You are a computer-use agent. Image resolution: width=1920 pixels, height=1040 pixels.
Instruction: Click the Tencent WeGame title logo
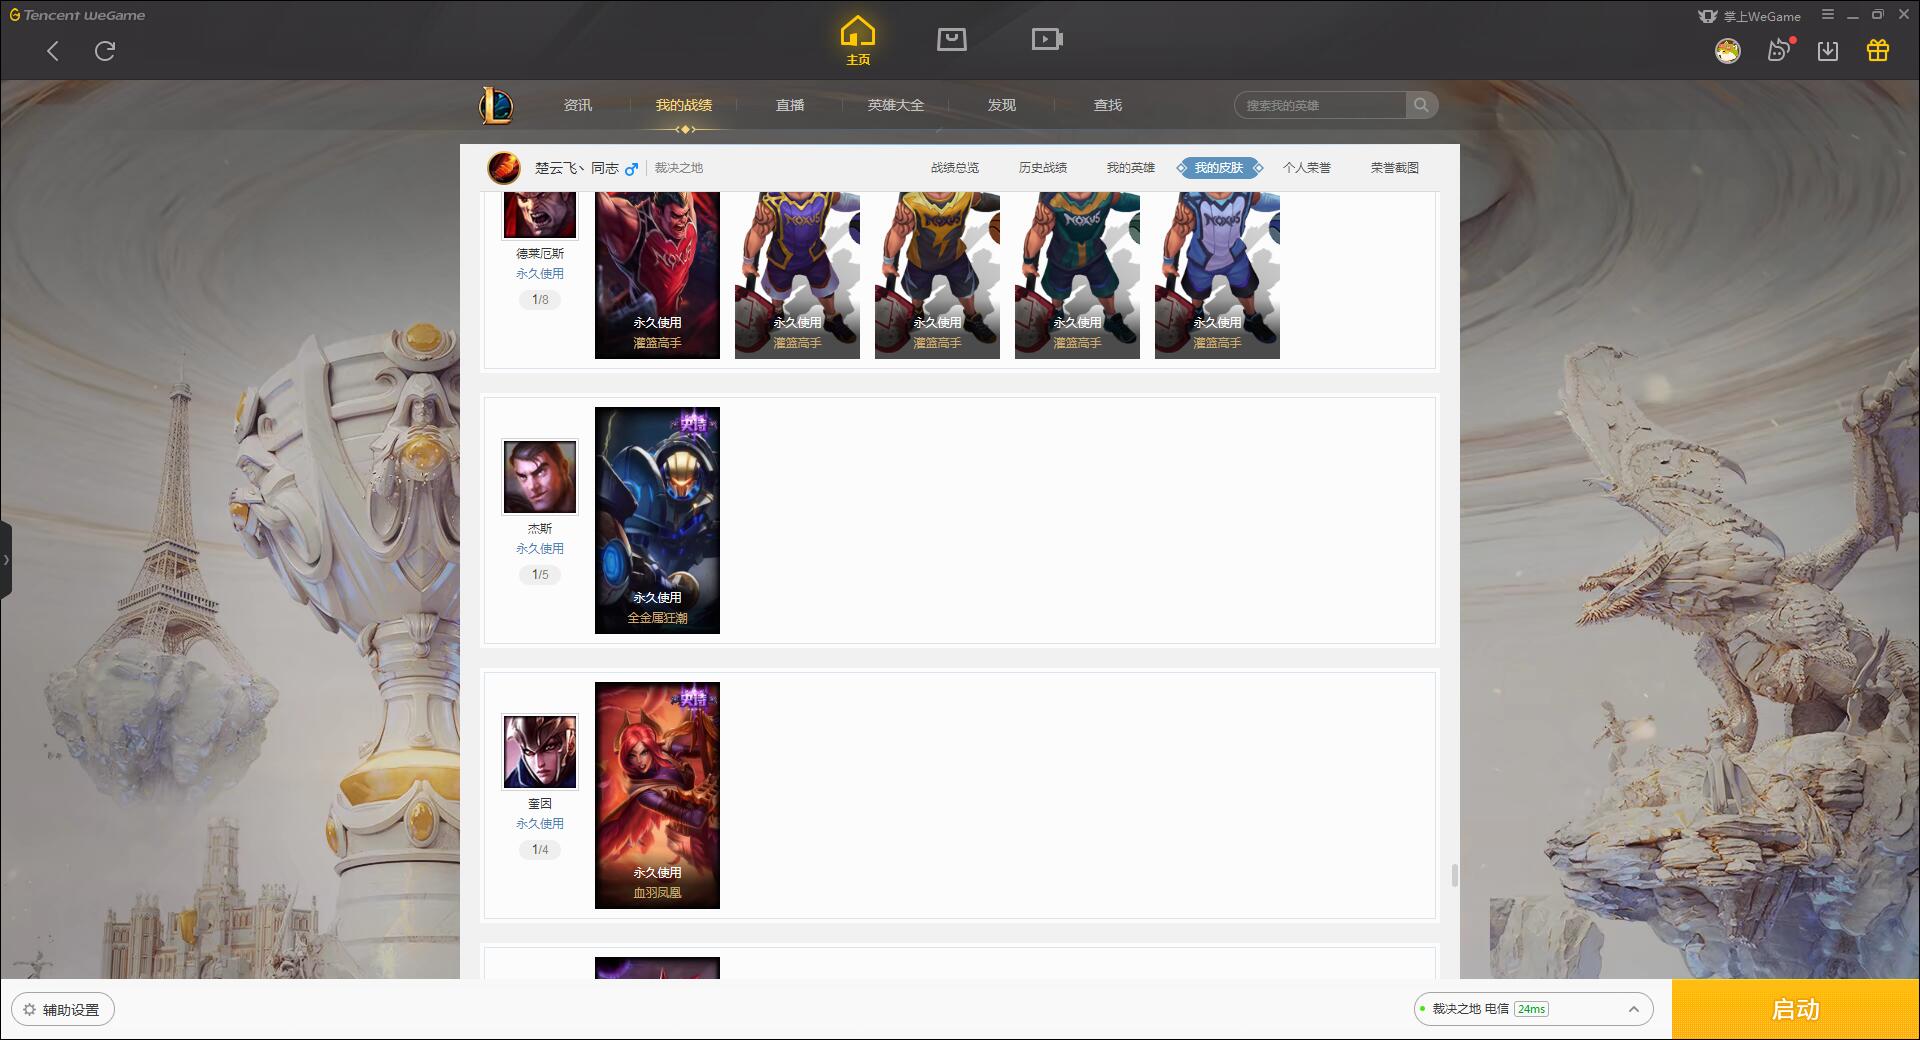click(77, 15)
